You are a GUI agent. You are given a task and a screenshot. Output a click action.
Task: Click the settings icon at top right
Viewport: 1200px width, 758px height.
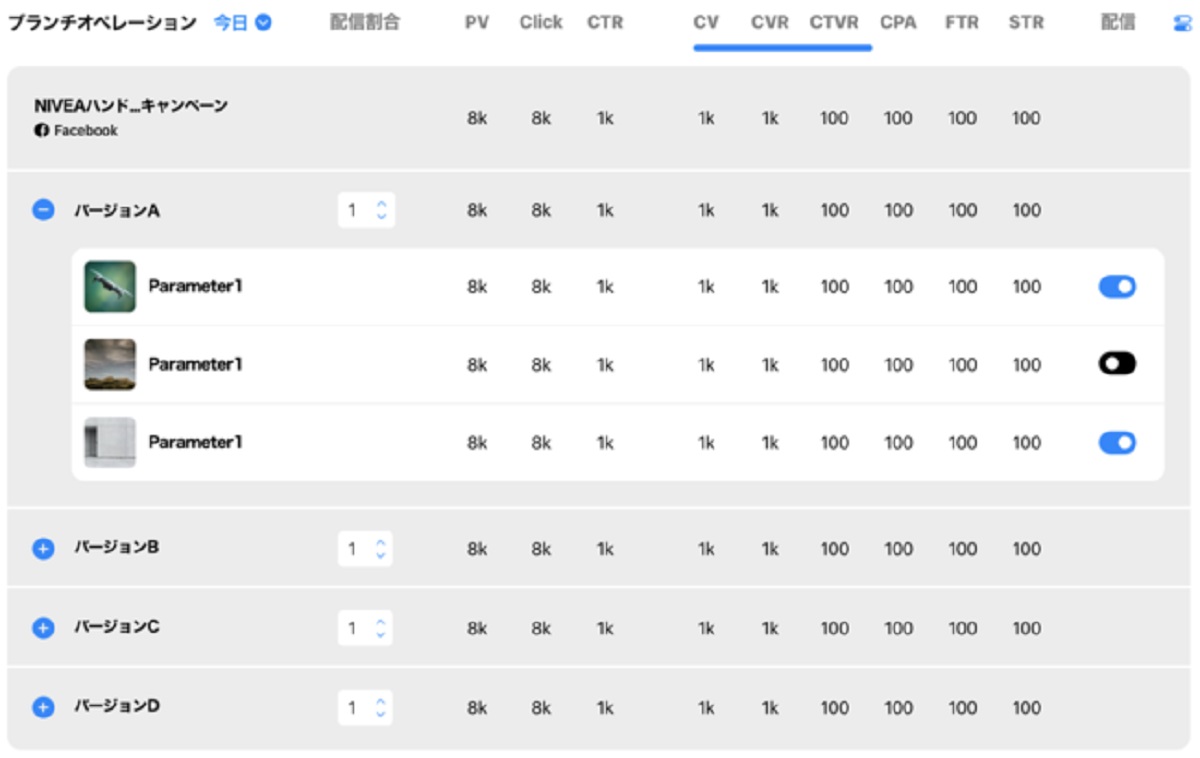(1182, 23)
